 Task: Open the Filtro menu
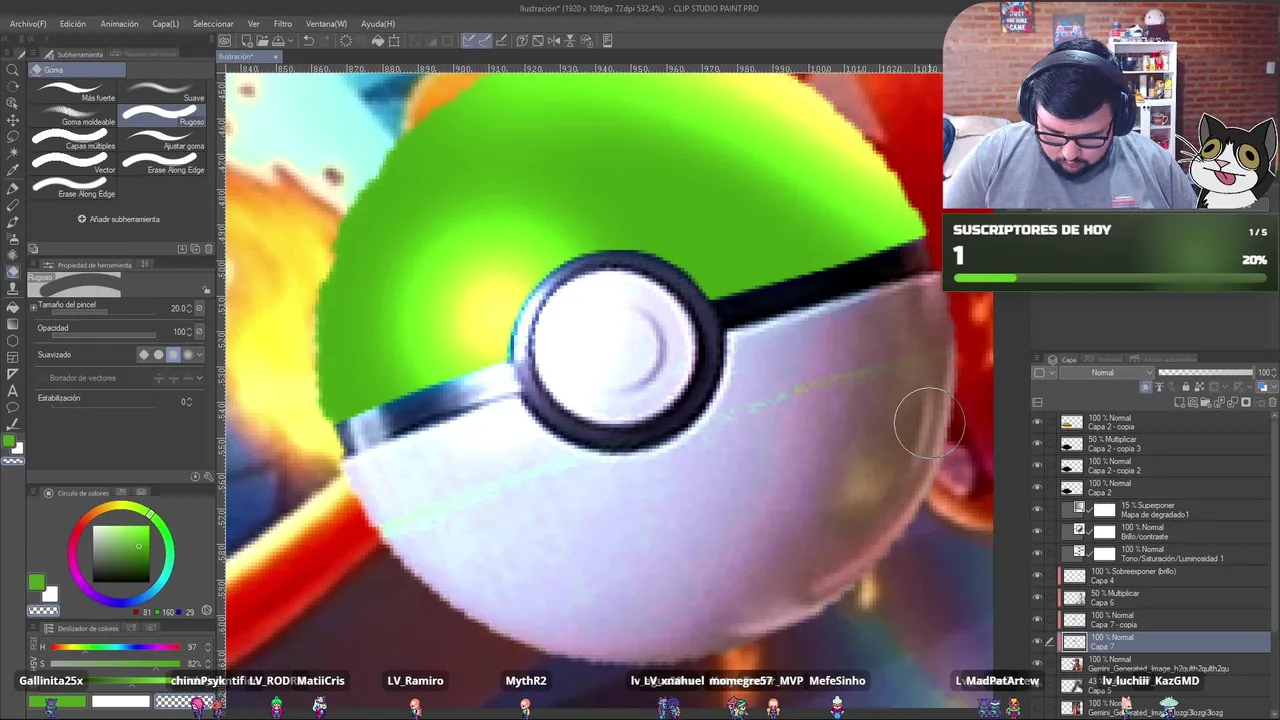[x=283, y=24]
